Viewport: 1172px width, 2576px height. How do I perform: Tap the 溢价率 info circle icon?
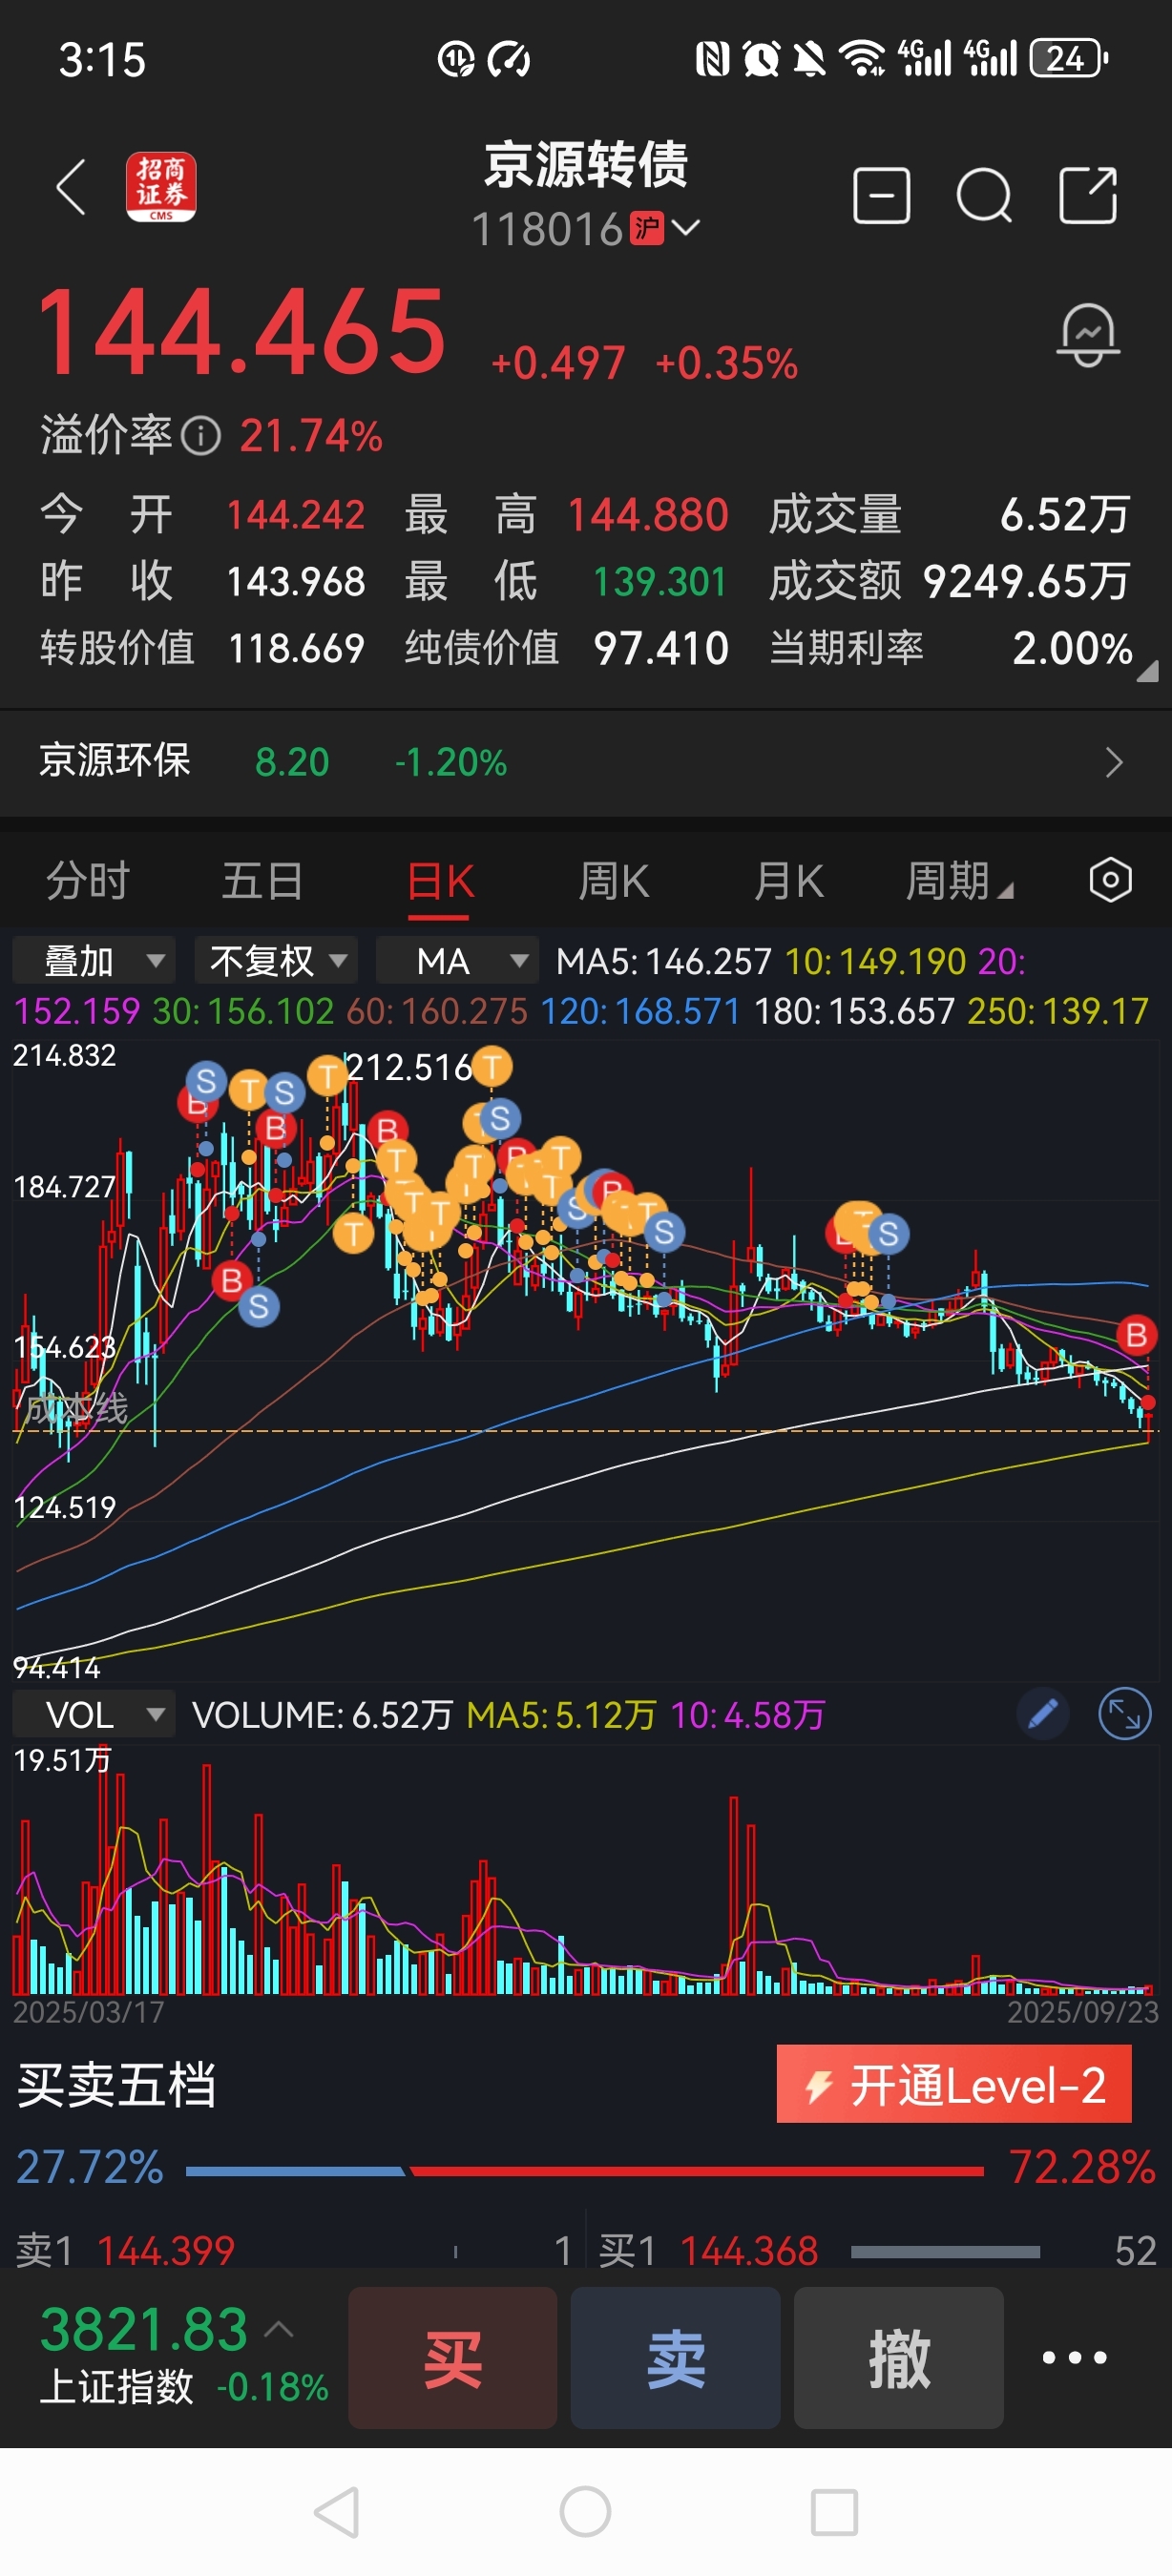(x=201, y=436)
